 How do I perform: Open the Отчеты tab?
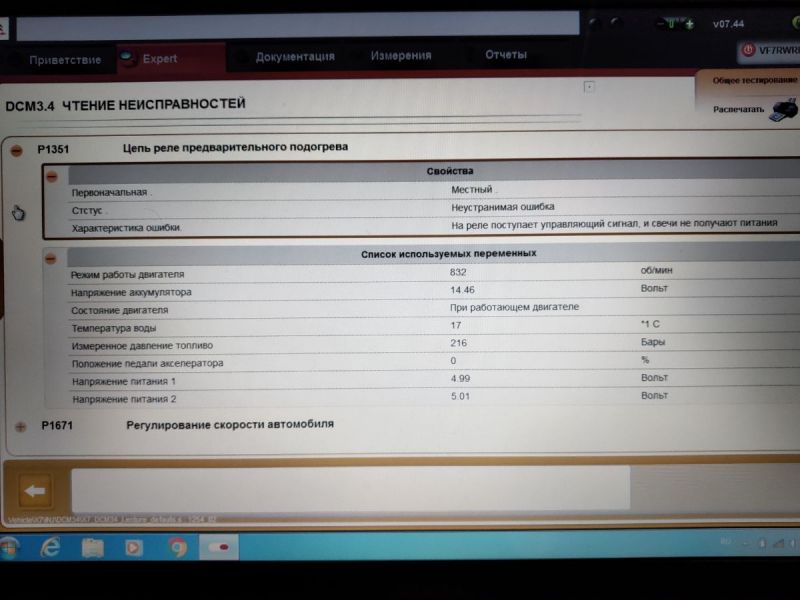506,55
